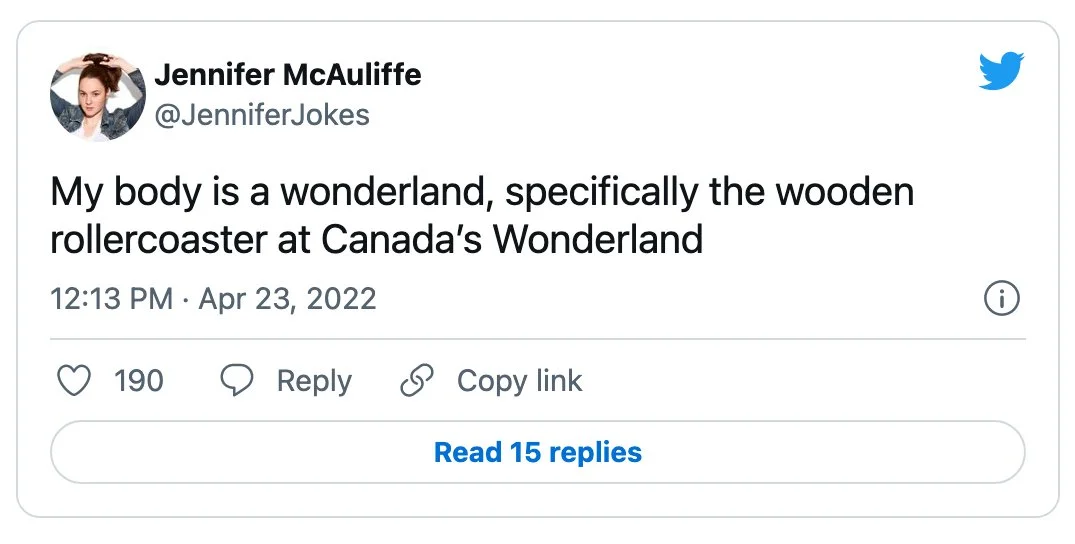The image size is (1075, 544).
Task: Click the tweet's first line of text
Action: click(482, 191)
